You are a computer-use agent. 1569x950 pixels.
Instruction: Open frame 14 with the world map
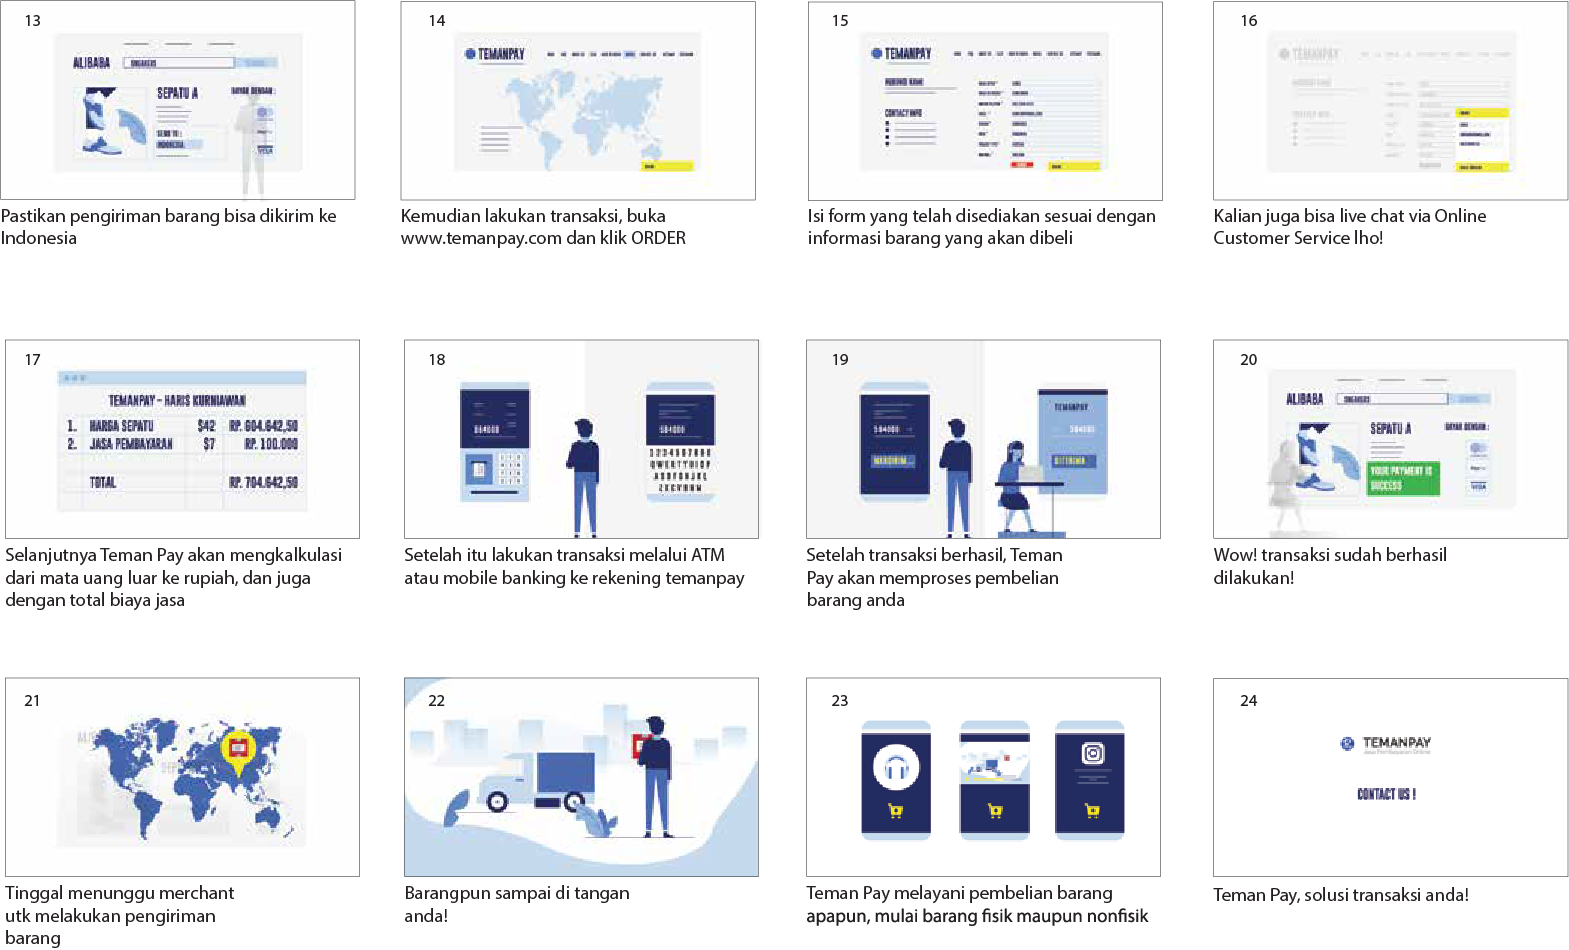pos(578,100)
